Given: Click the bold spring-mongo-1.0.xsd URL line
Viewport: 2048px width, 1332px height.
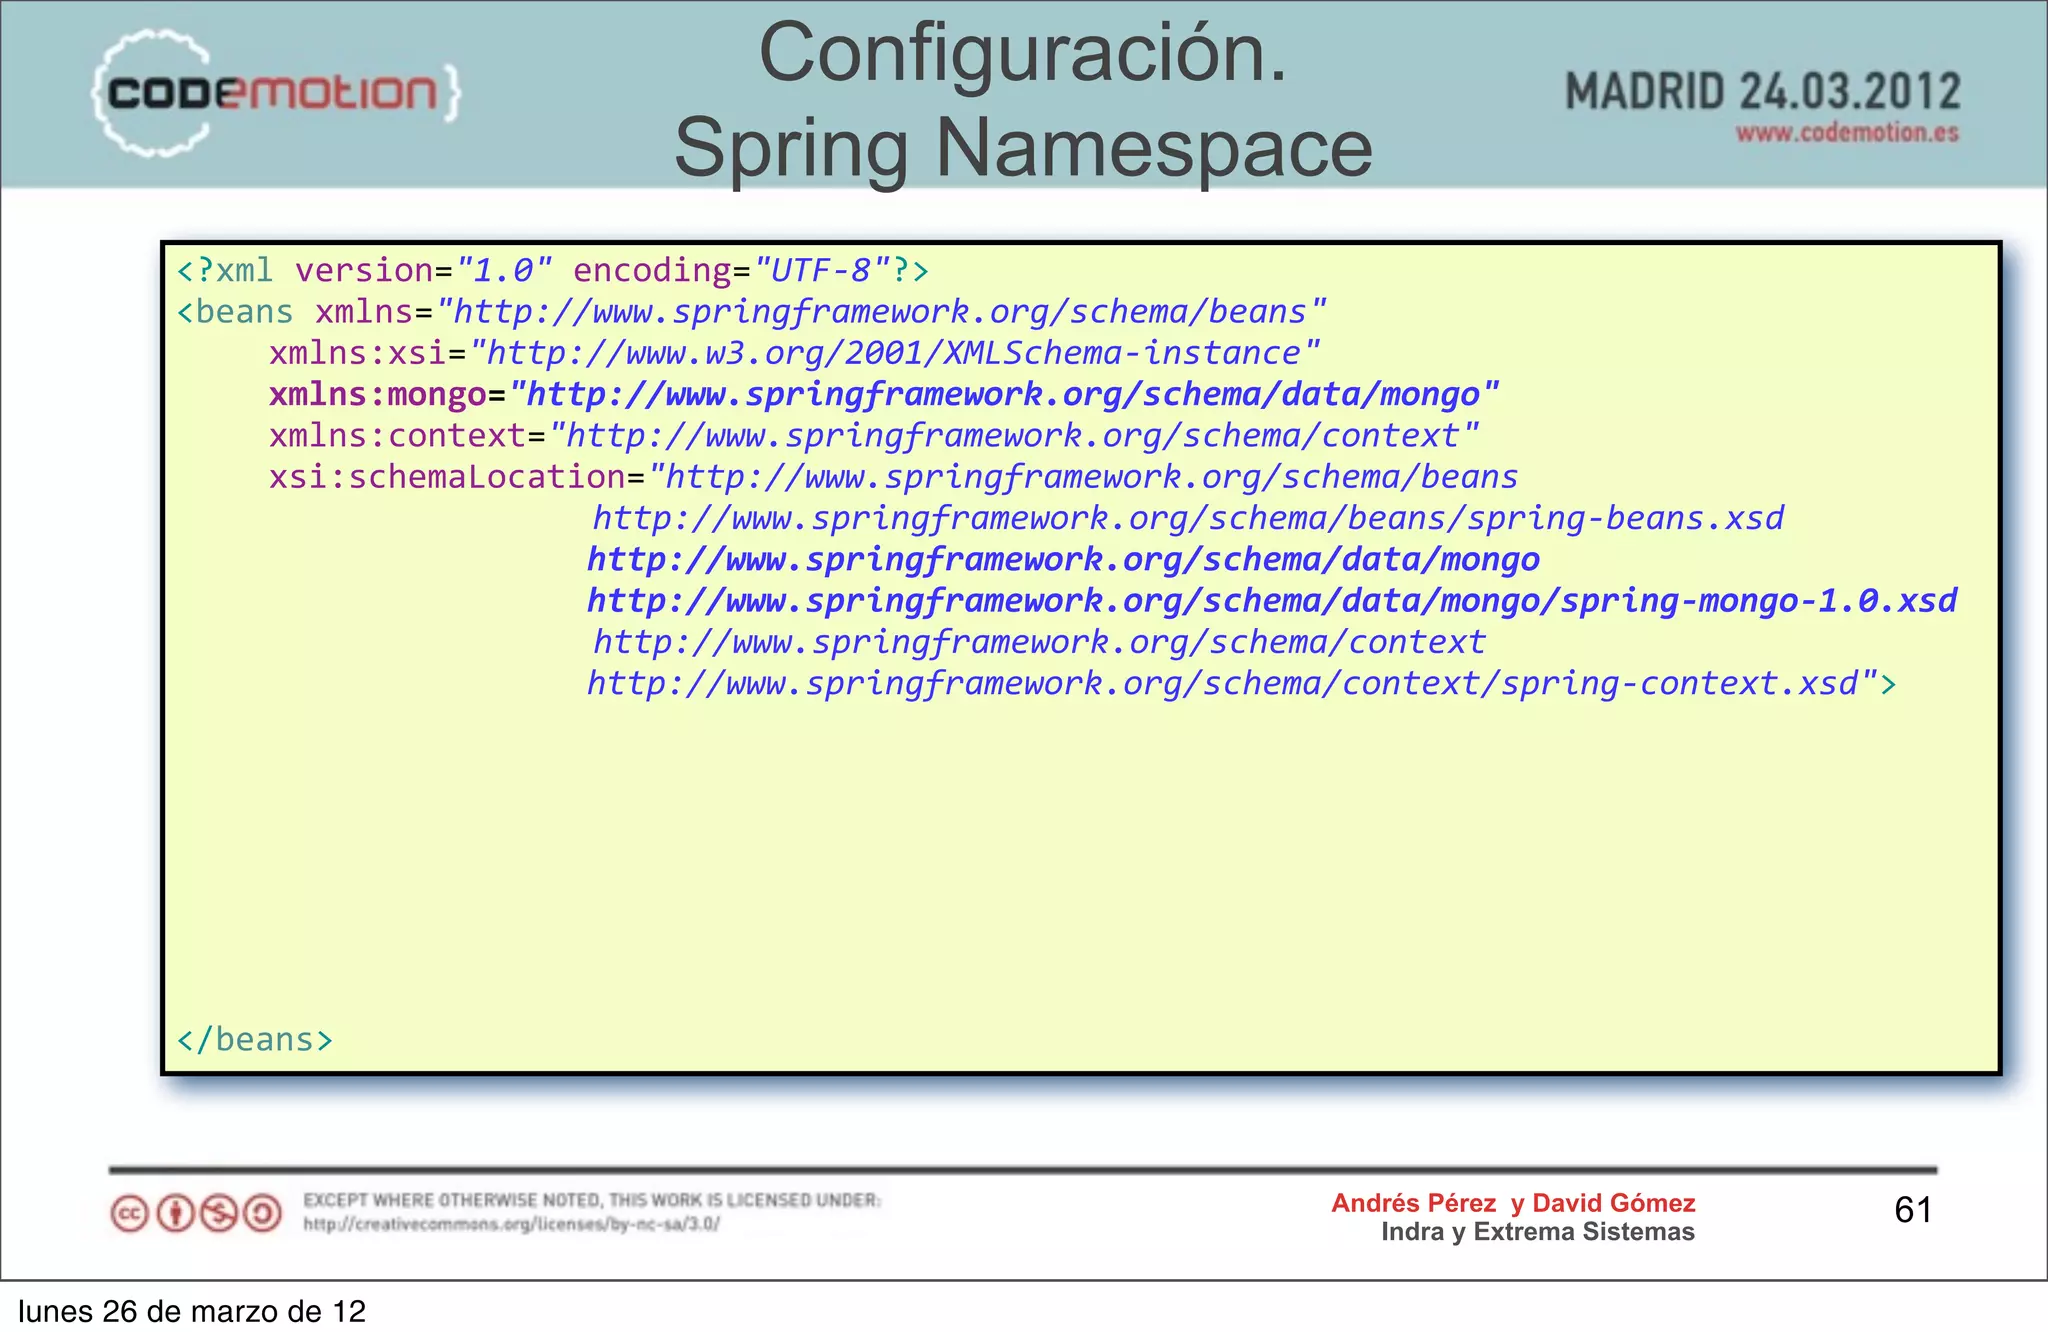Looking at the screenshot, I should pyautogui.click(x=1272, y=600).
